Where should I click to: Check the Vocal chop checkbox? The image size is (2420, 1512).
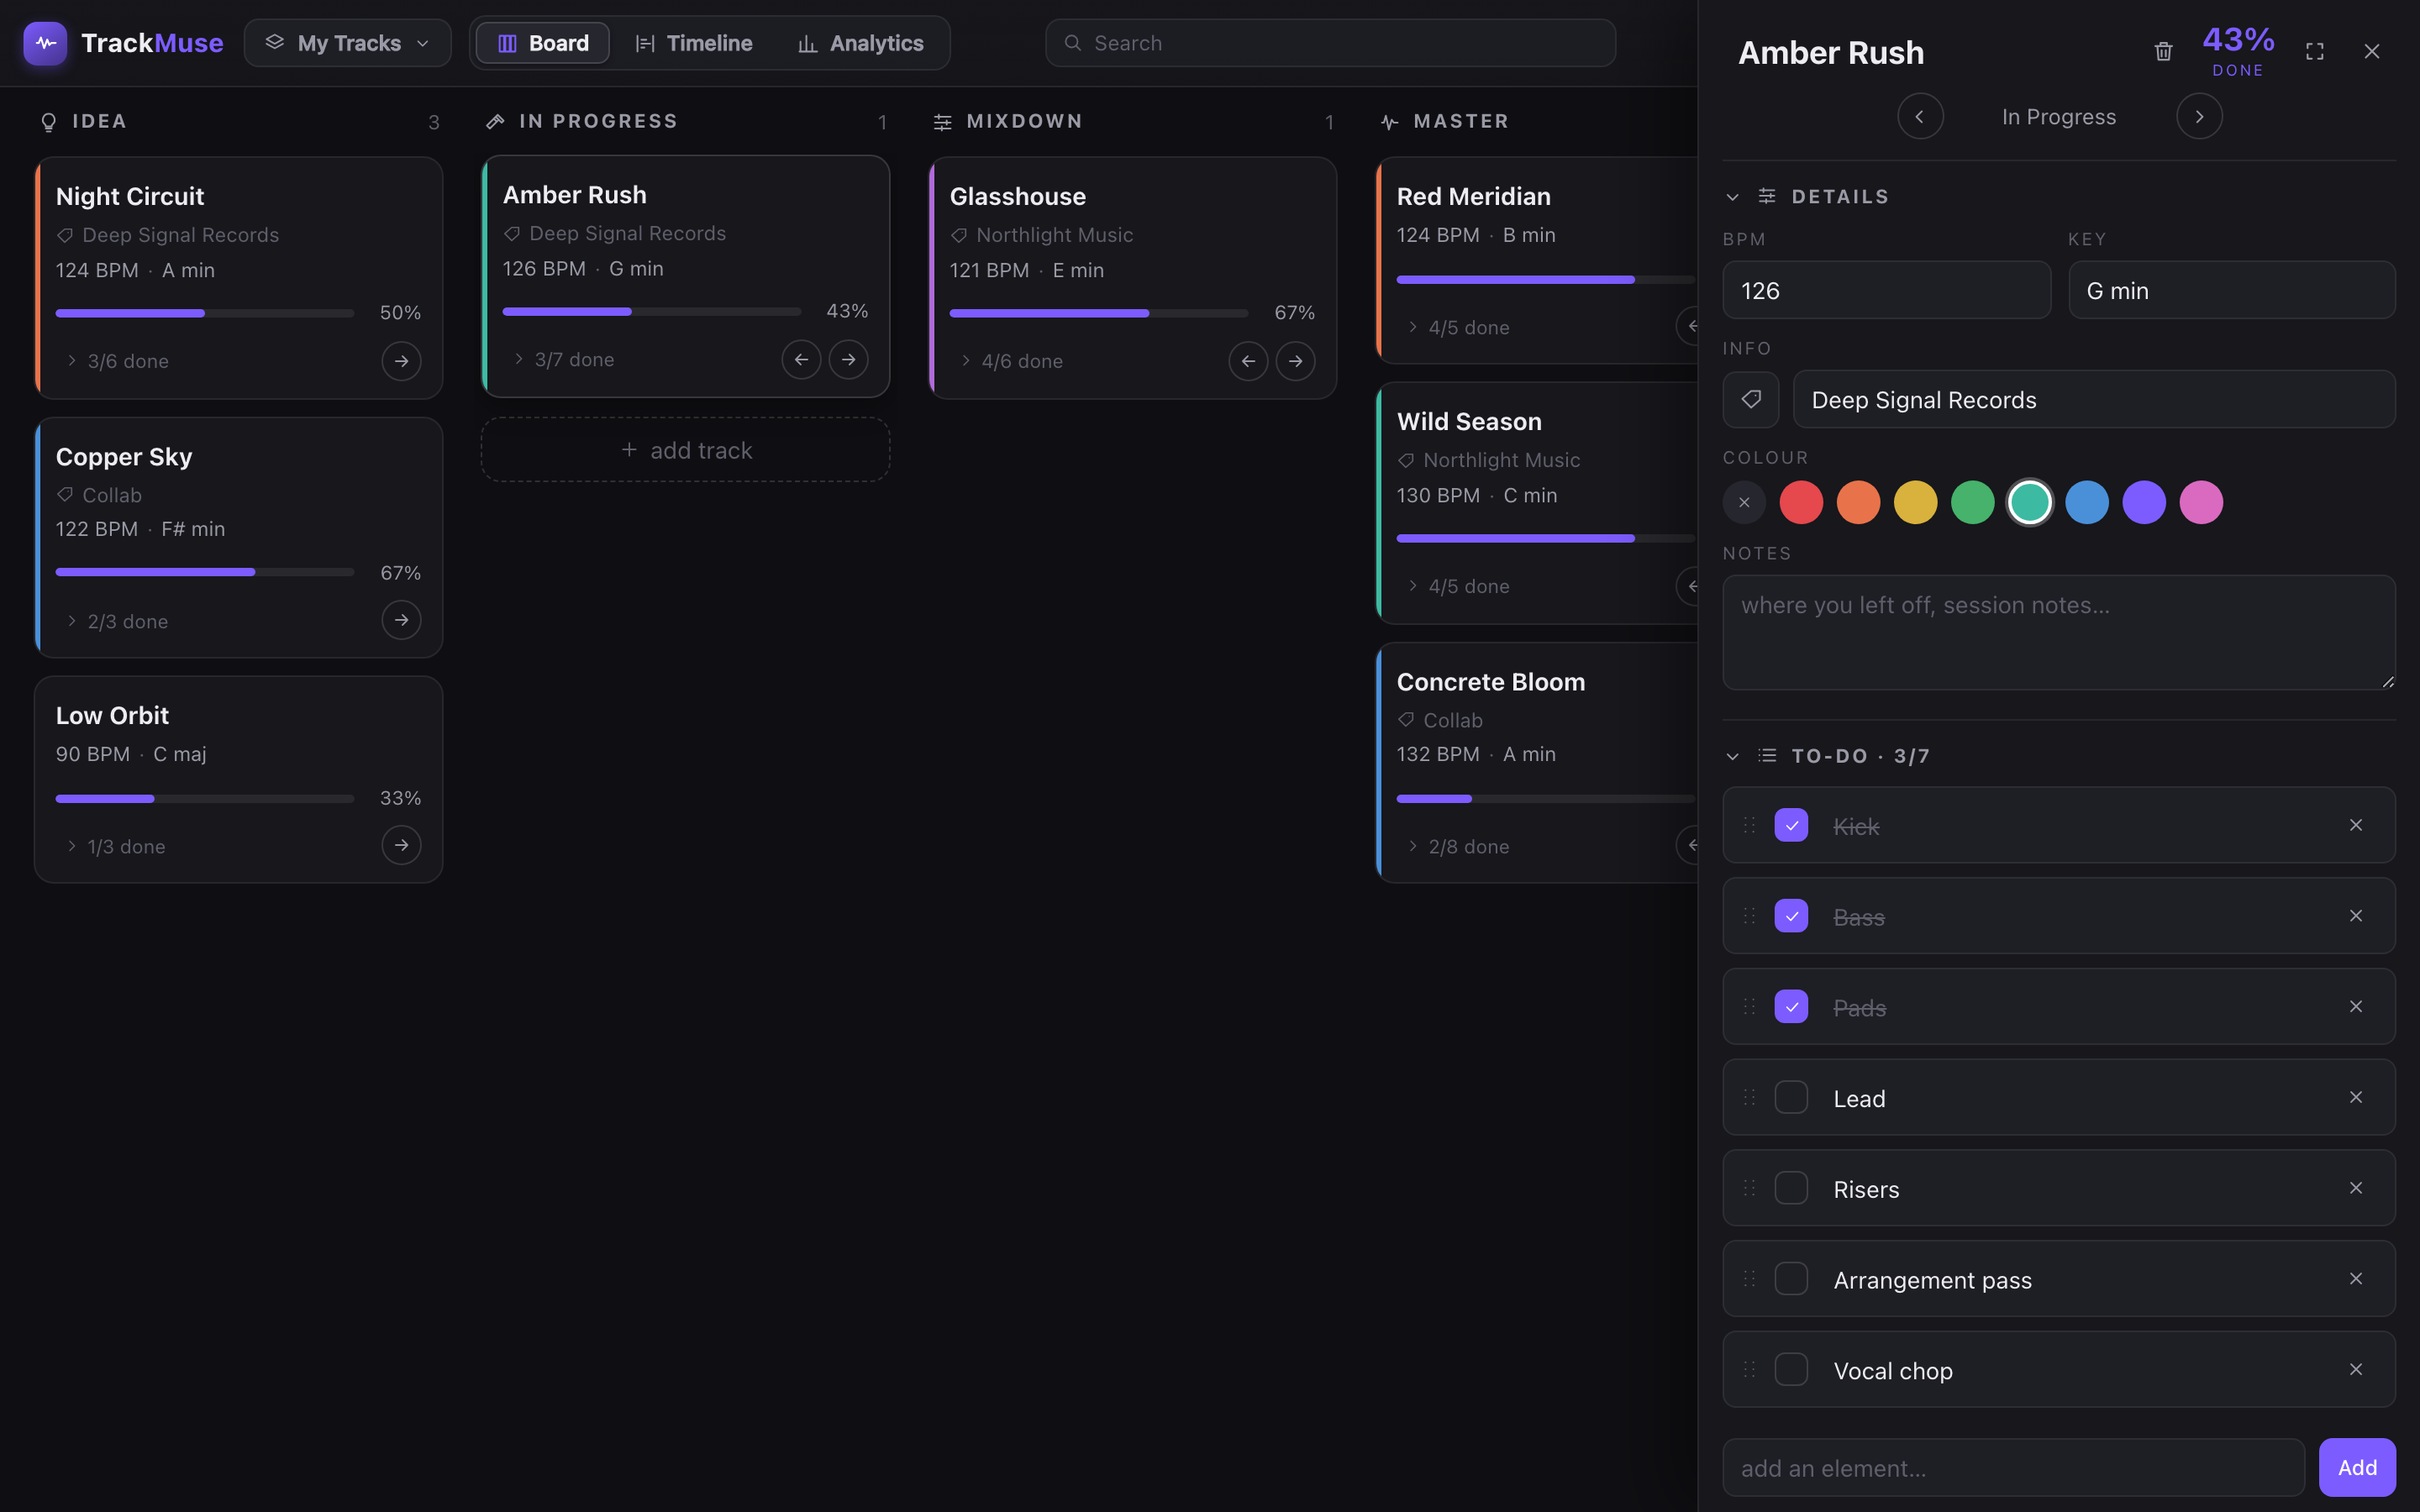[x=1791, y=1369]
